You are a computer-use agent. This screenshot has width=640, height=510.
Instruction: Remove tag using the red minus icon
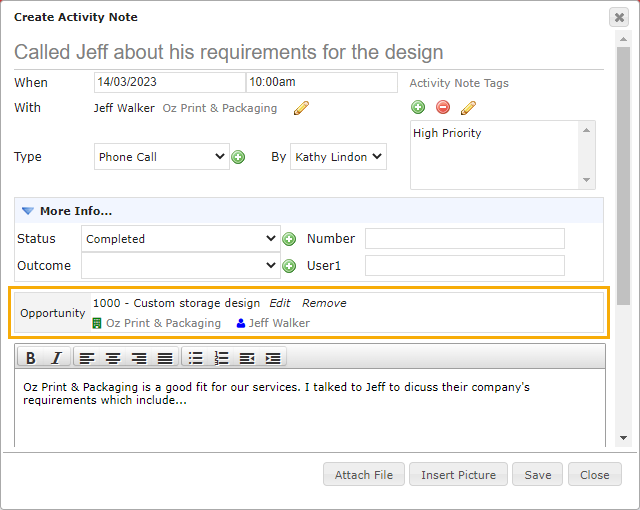pos(443,107)
